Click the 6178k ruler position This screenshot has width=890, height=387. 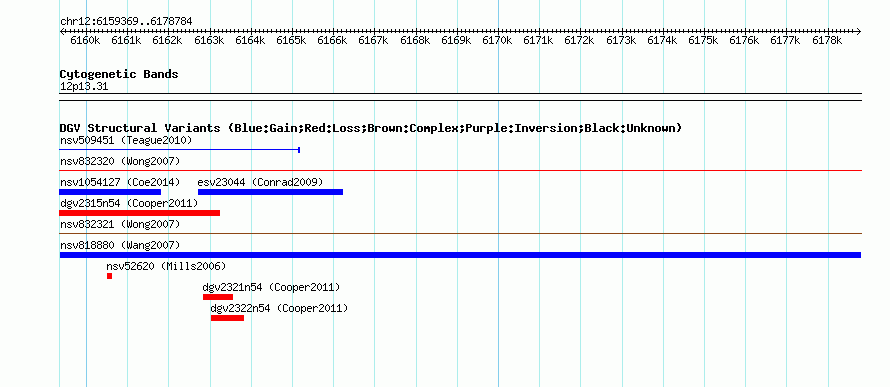tap(828, 40)
